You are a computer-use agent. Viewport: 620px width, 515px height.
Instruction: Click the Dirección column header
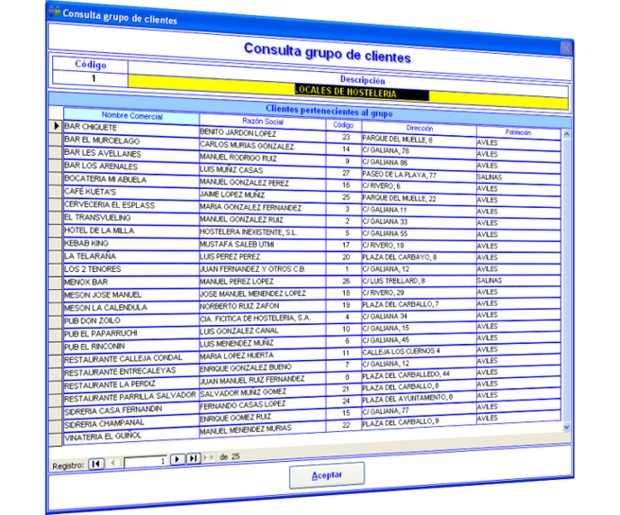pyautogui.click(x=420, y=128)
